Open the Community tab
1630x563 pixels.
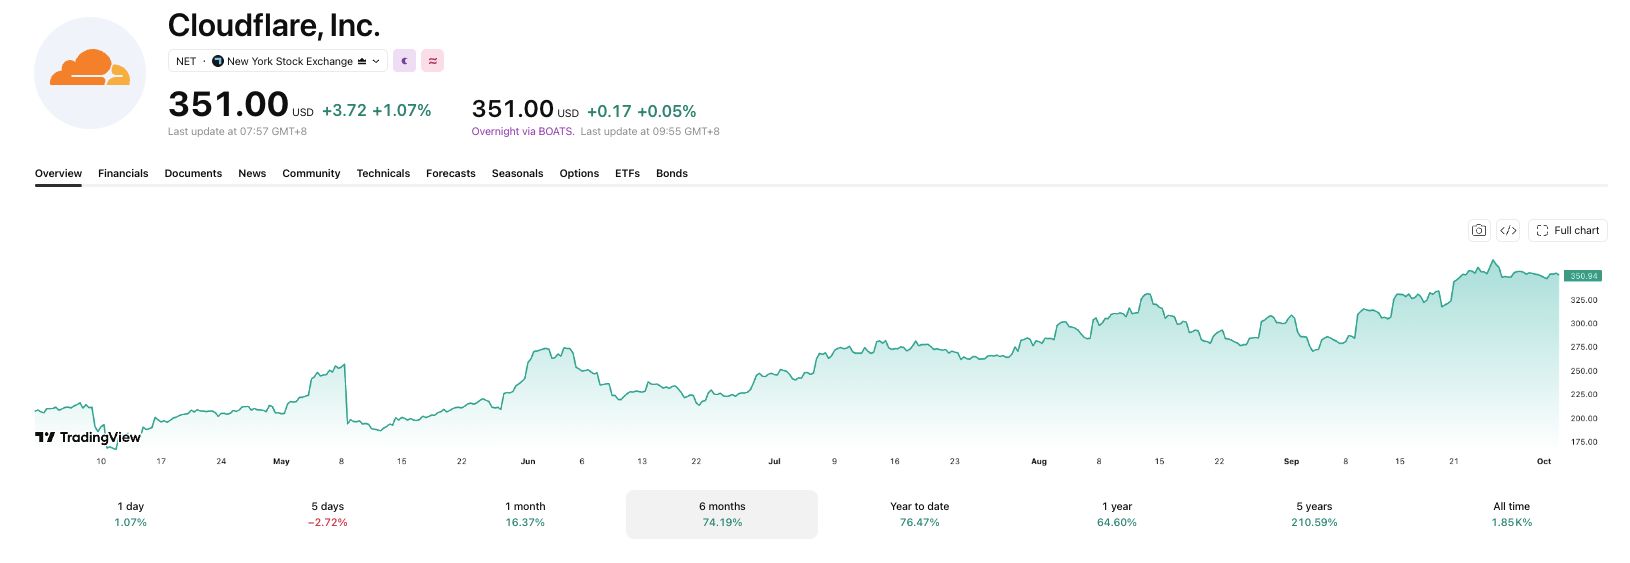click(311, 173)
